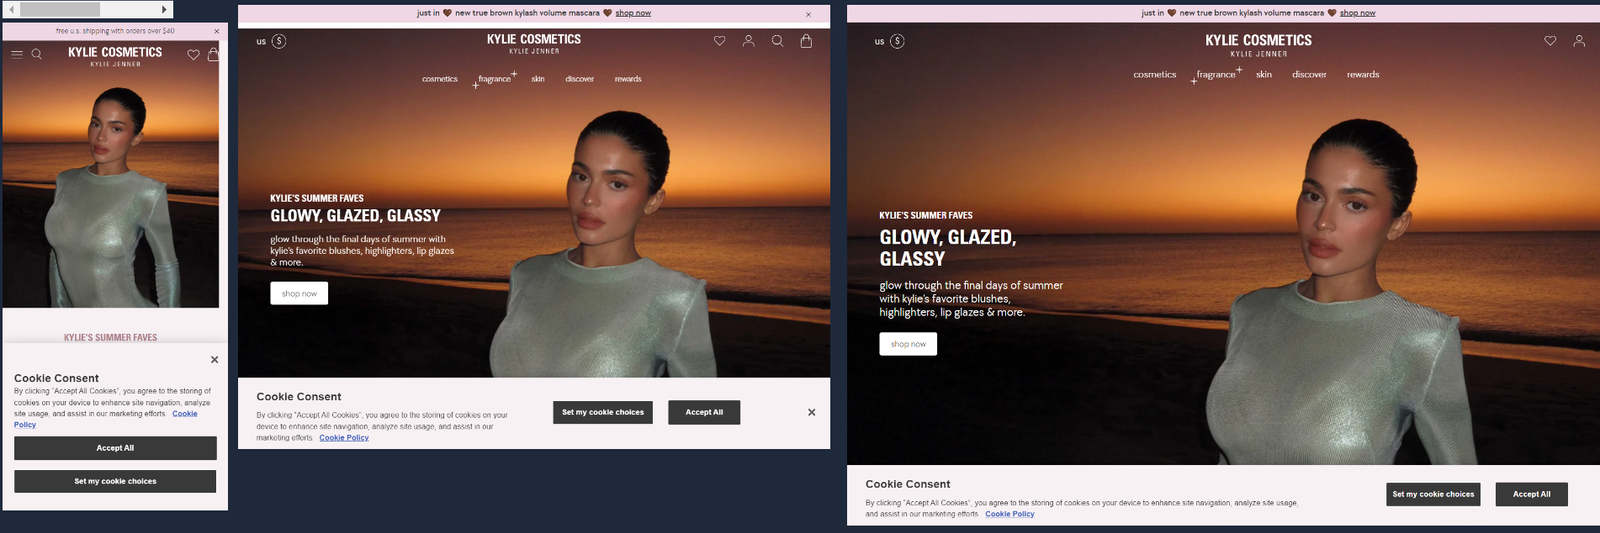Open wishlist heart in right view
The height and width of the screenshot is (533, 1600).
[1550, 41]
